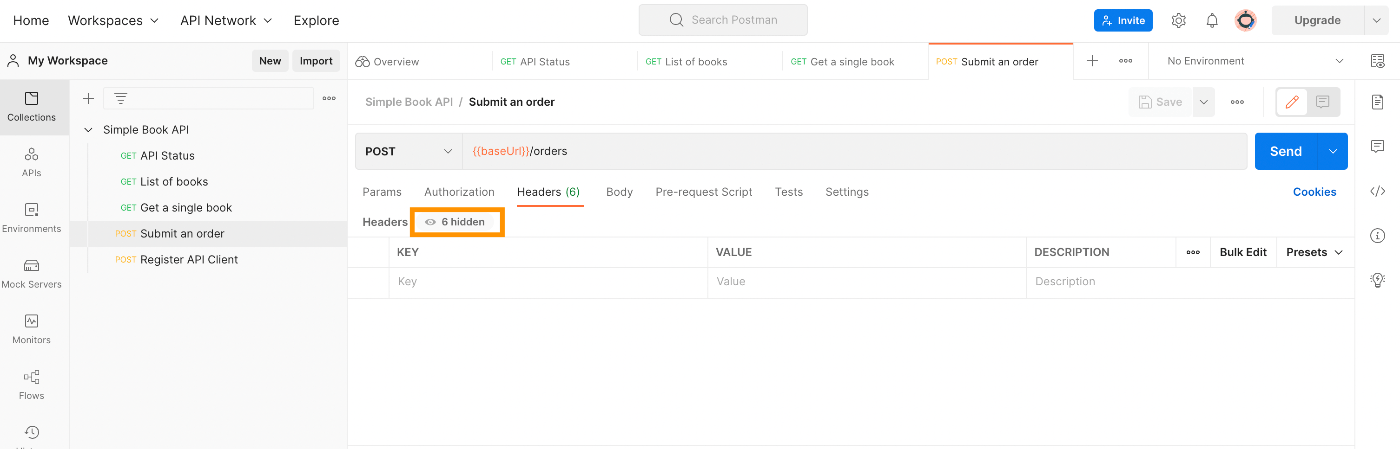
Task: Click the Send button
Action: [x=1286, y=151]
